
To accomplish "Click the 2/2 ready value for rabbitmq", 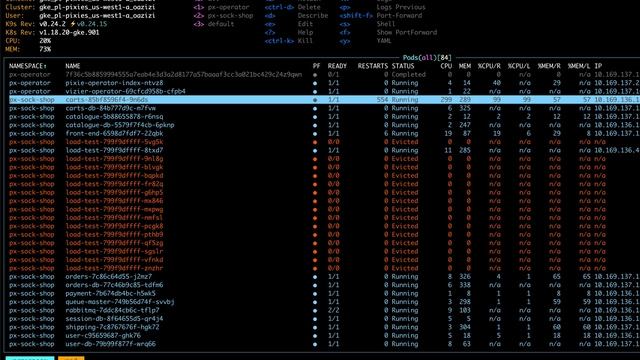I will click(x=333, y=311).
